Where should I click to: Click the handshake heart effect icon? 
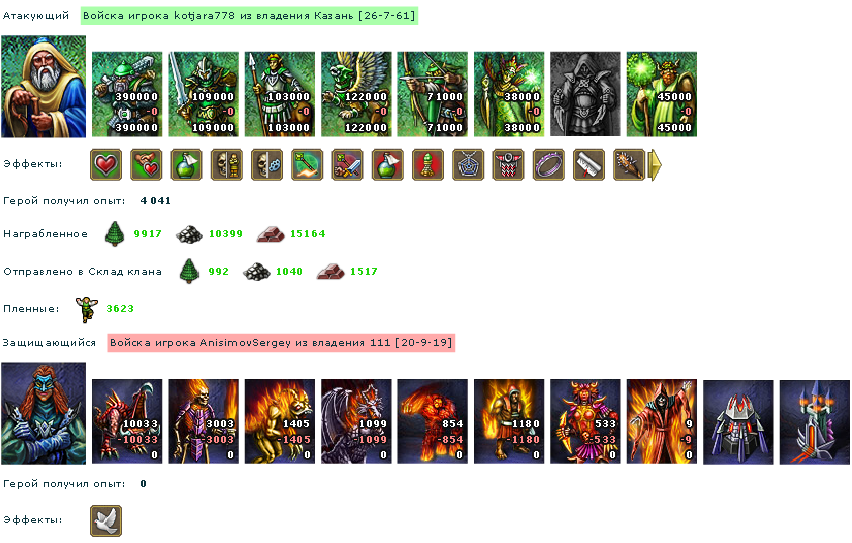146,165
